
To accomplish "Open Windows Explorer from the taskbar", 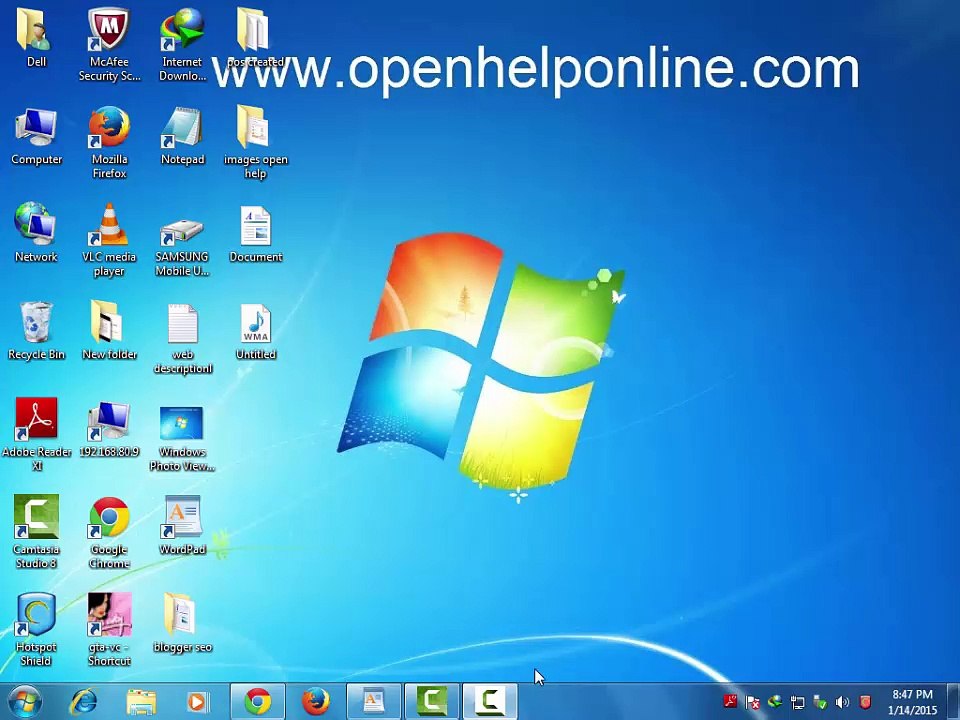I will click(141, 702).
